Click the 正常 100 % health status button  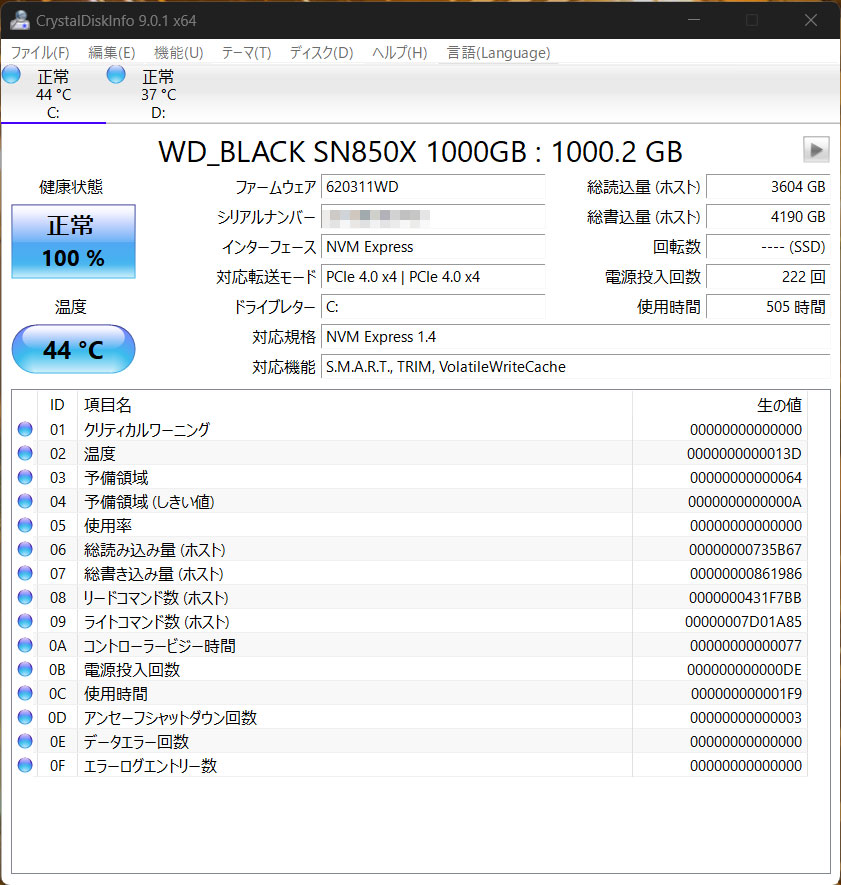pyautogui.click(x=73, y=242)
